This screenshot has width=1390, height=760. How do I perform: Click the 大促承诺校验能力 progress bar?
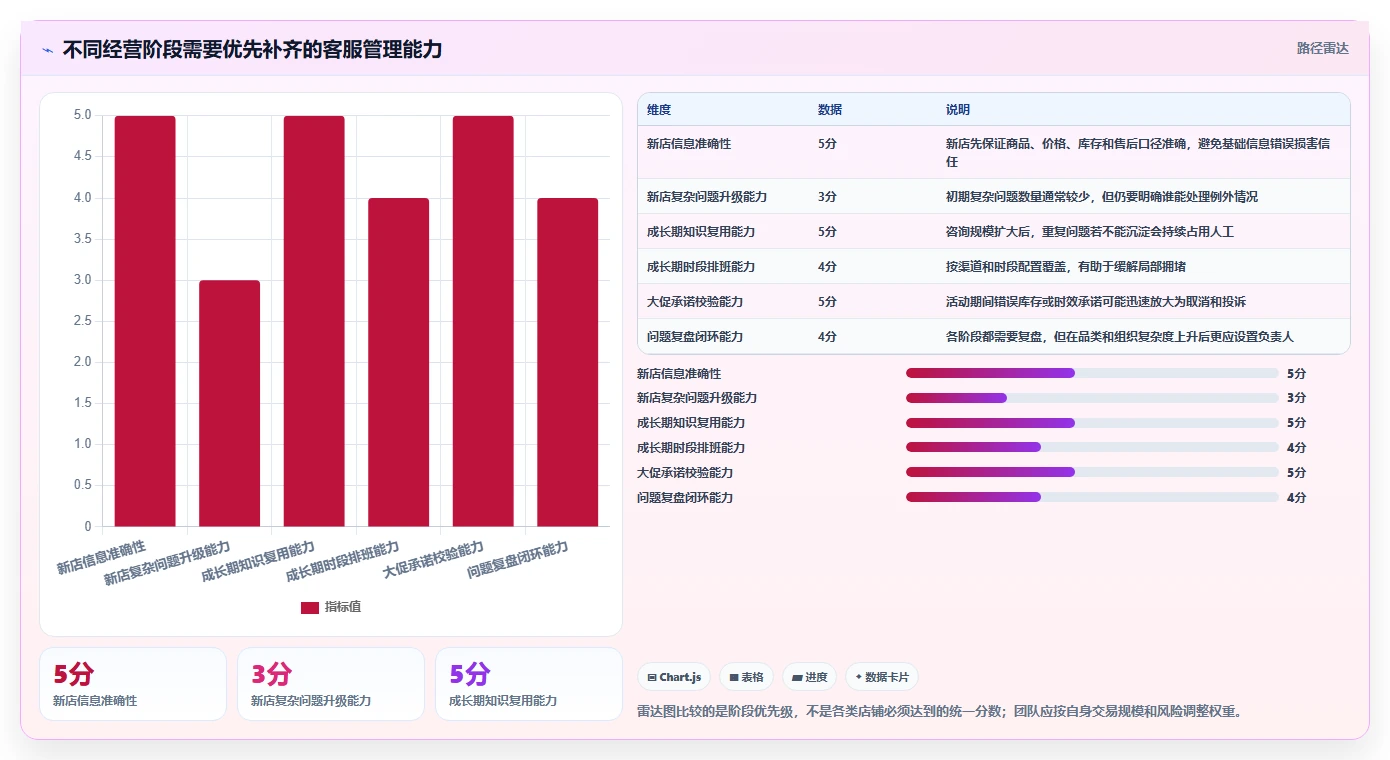(x=1092, y=472)
